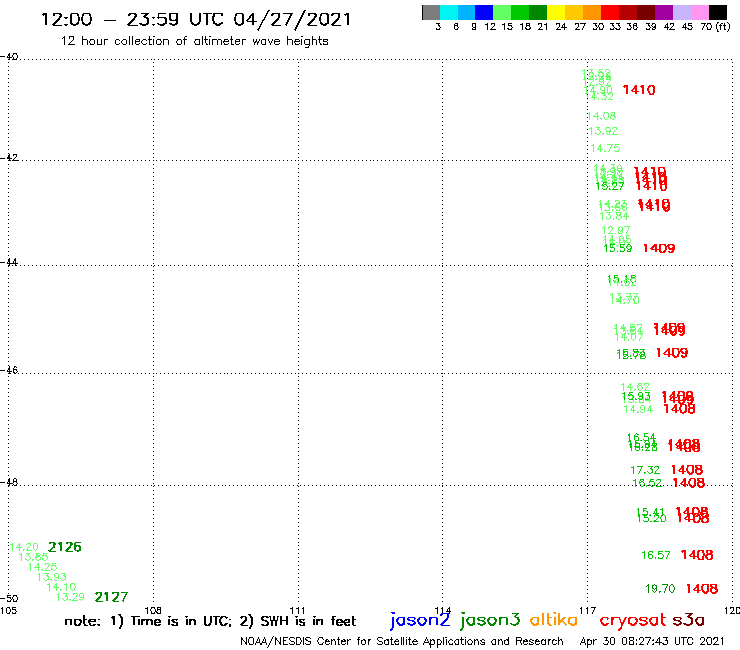This screenshot has height=650, width=740.
Task: Pick the black swatch at the scale's end
Action: click(718, 12)
